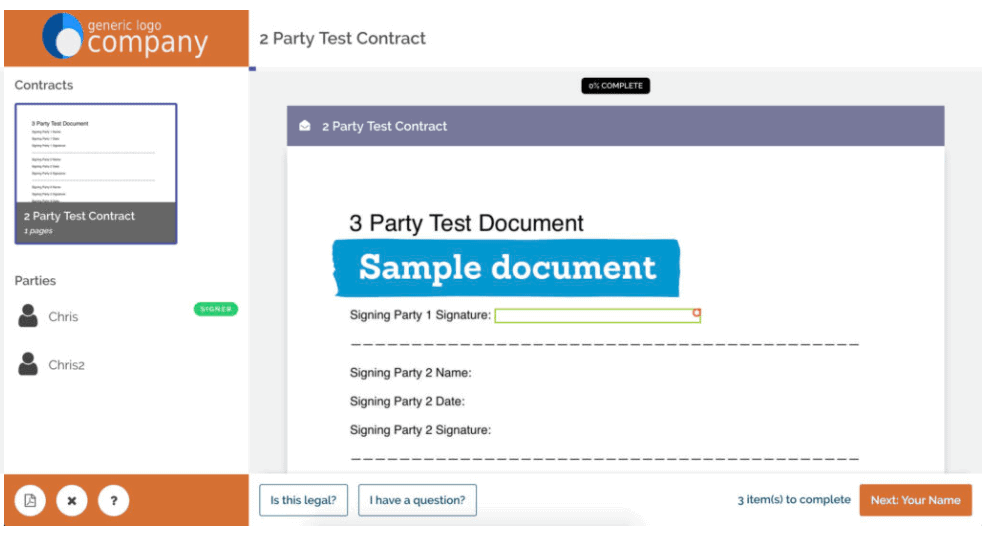The width and height of the screenshot is (988, 538).
Task: Click the Signing Party 1 Signature field
Action: tap(597, 316)
